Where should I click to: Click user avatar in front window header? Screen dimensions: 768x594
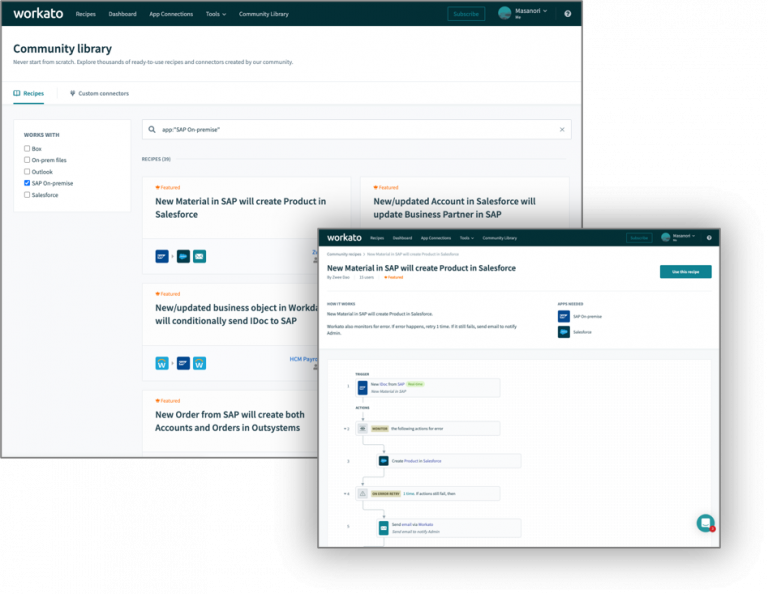point(666,238)
